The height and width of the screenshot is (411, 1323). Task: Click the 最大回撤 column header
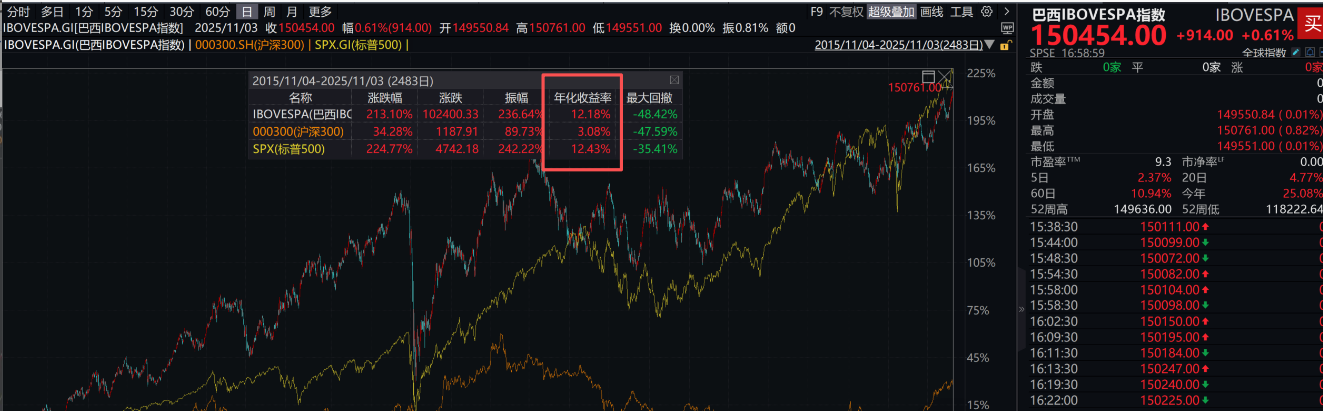pos(651,98)
